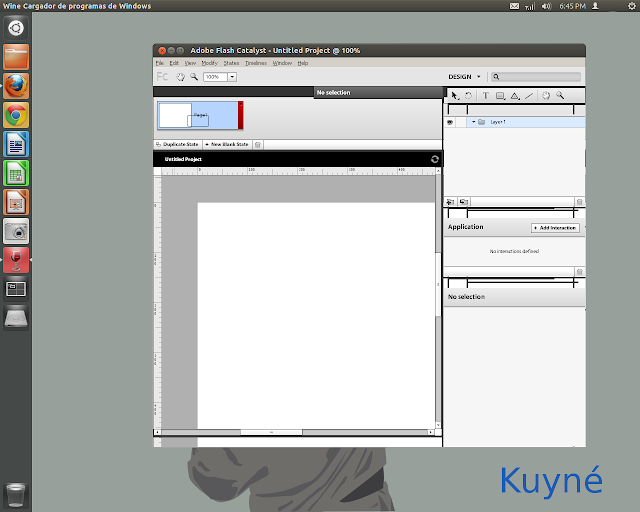Image resolution: width=640 pixels, height=512 pixels.
Task: Click into the top-right search field
Action: click(x=536, y=77)
